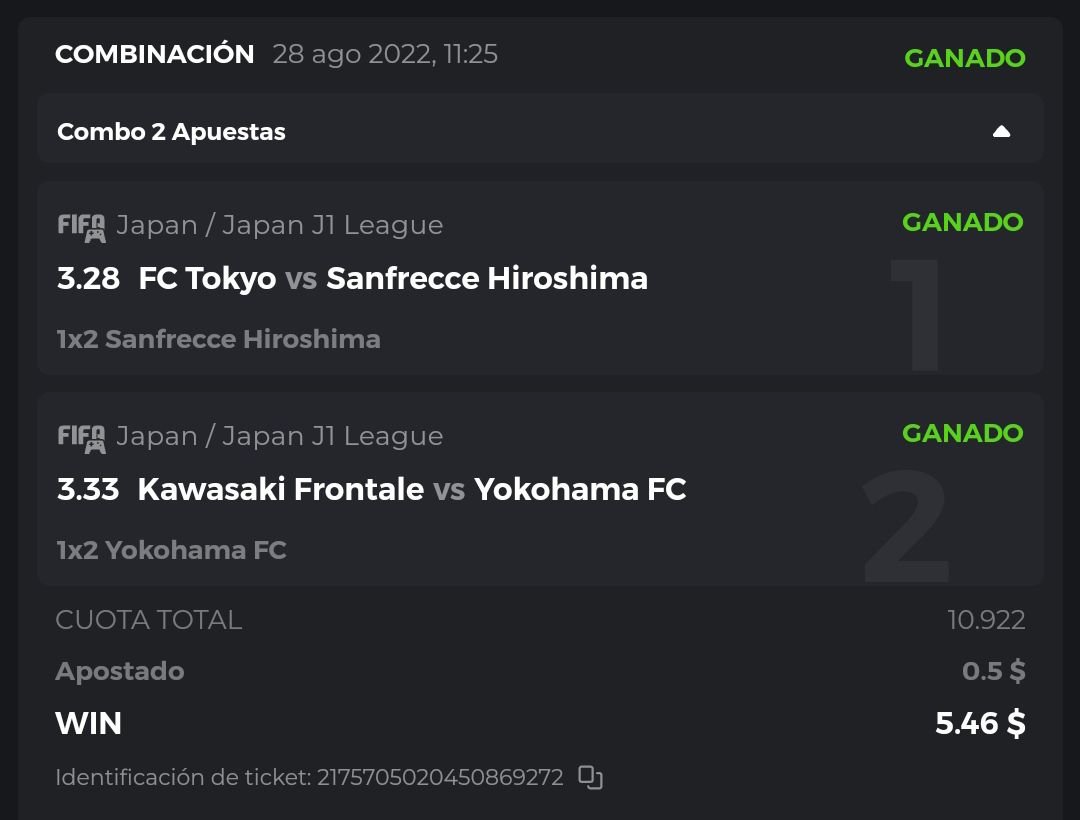Click the second bet's Japan J1 League label
The height and width of the screenshot is (820, 1080).
coord(279,437)
